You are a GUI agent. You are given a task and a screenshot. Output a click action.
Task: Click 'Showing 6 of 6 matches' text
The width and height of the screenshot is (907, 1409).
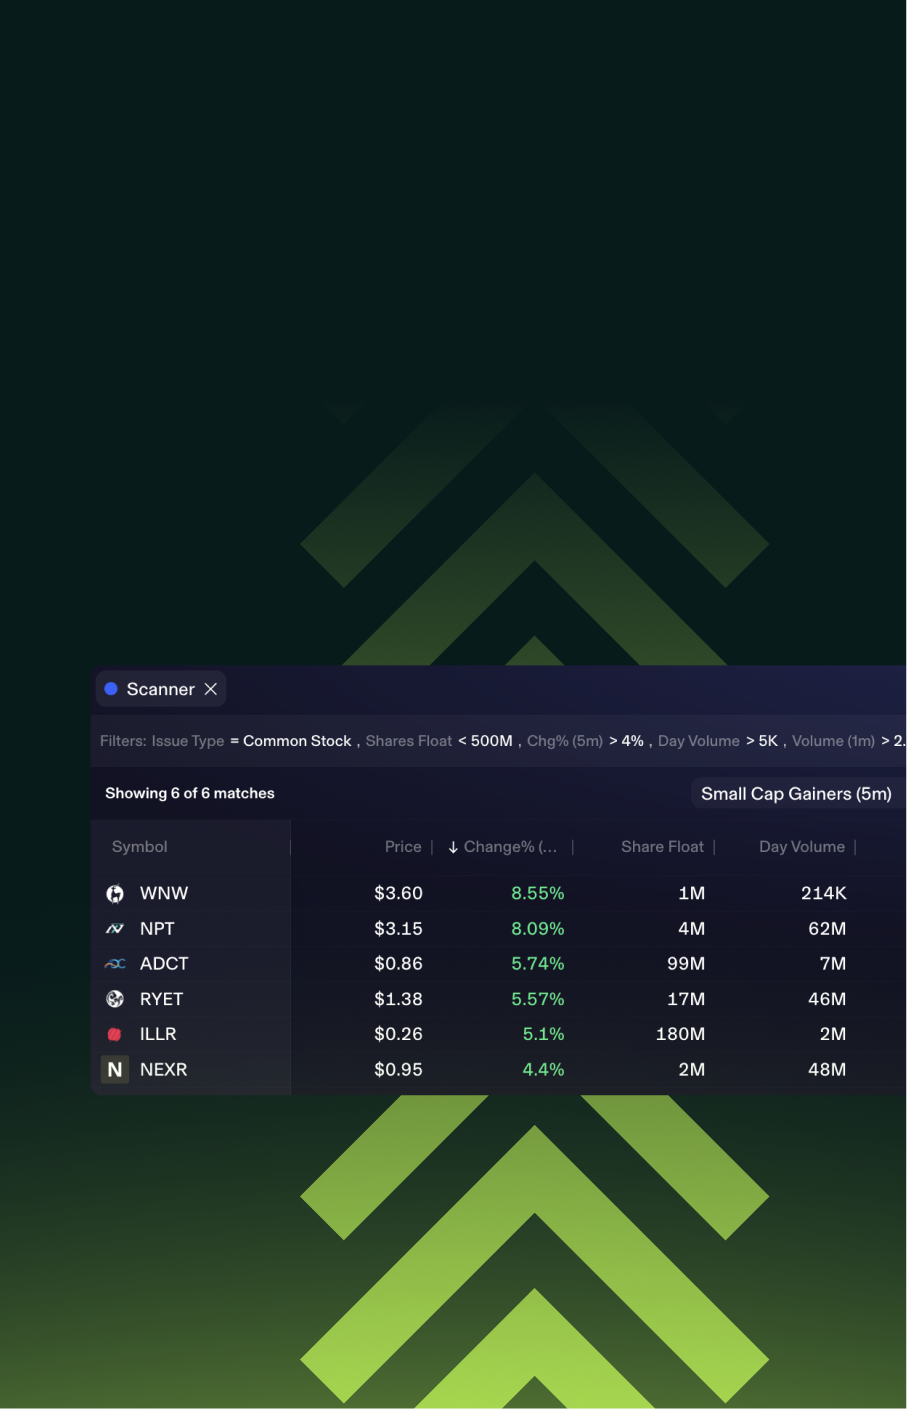tap(190, 793)
